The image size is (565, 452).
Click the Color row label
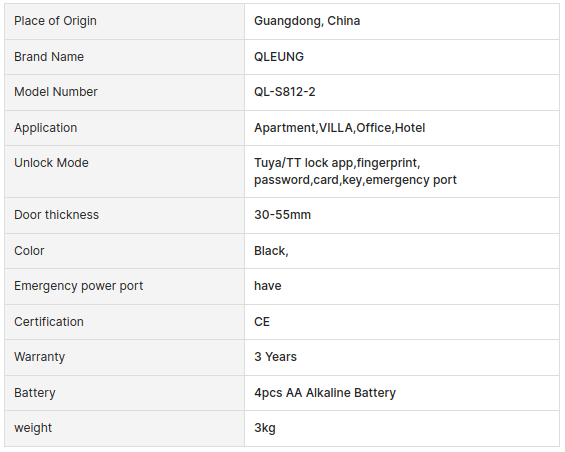point(29,251)
